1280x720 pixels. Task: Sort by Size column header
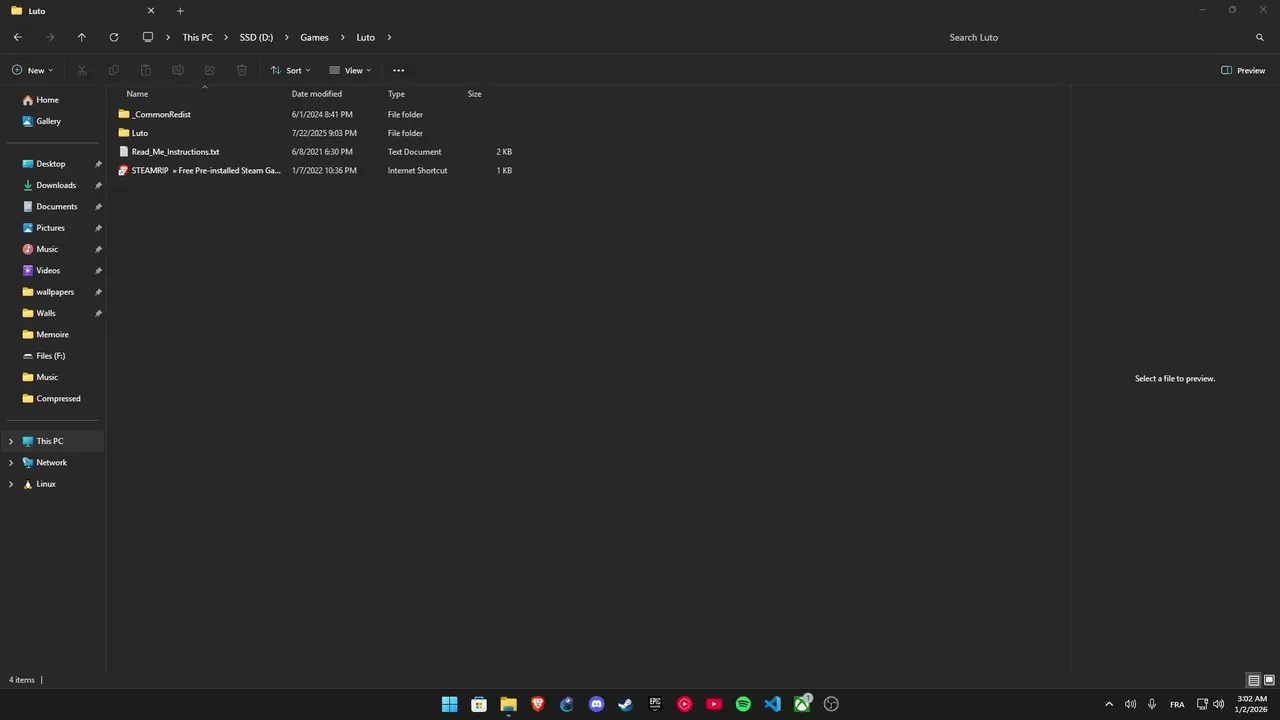coord(474,94)
